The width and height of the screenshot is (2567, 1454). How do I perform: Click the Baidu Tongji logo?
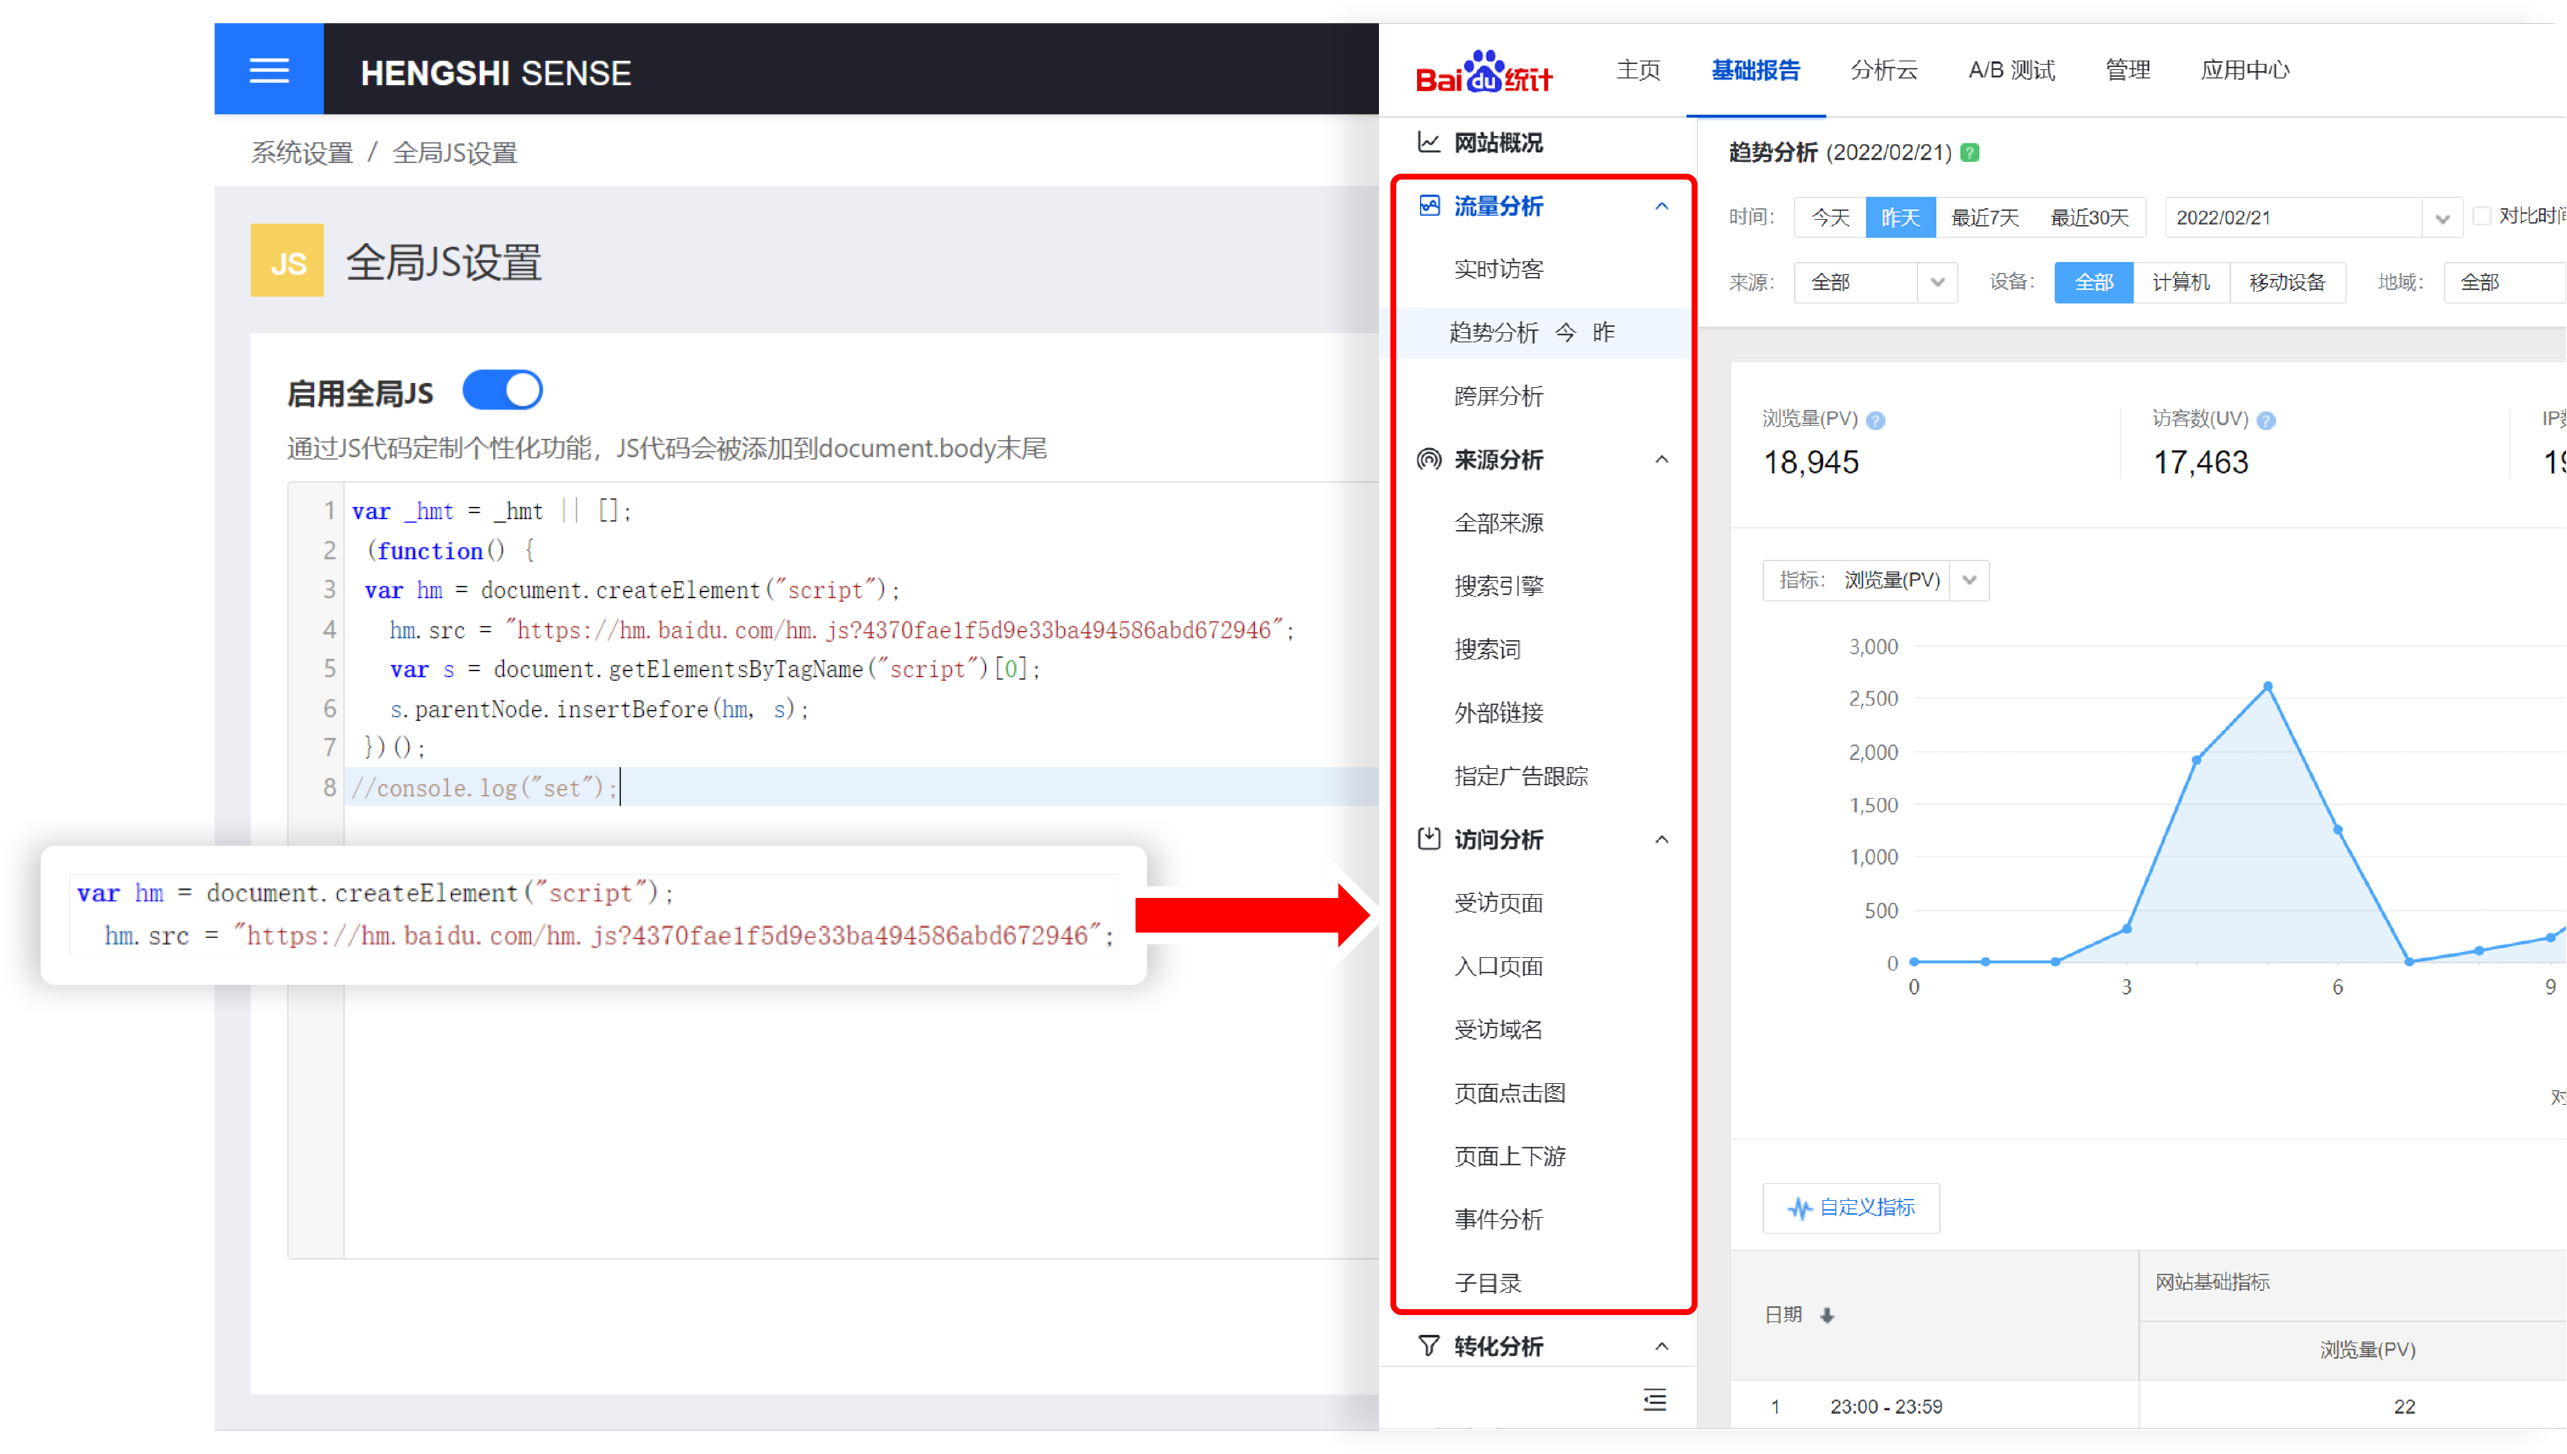[1484, 71]
